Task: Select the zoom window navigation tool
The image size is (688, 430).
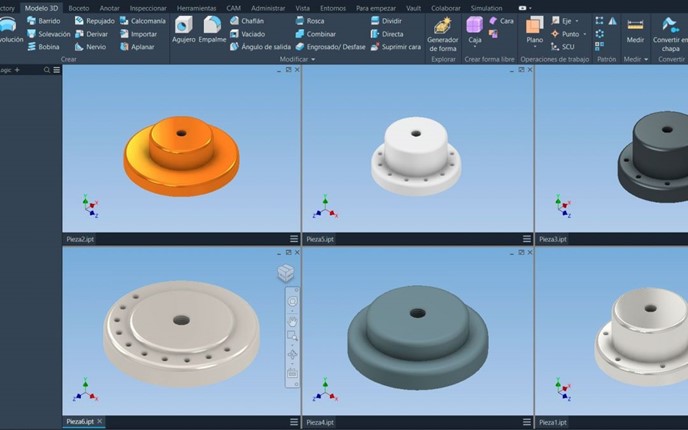Action: (x=292, y=337)
